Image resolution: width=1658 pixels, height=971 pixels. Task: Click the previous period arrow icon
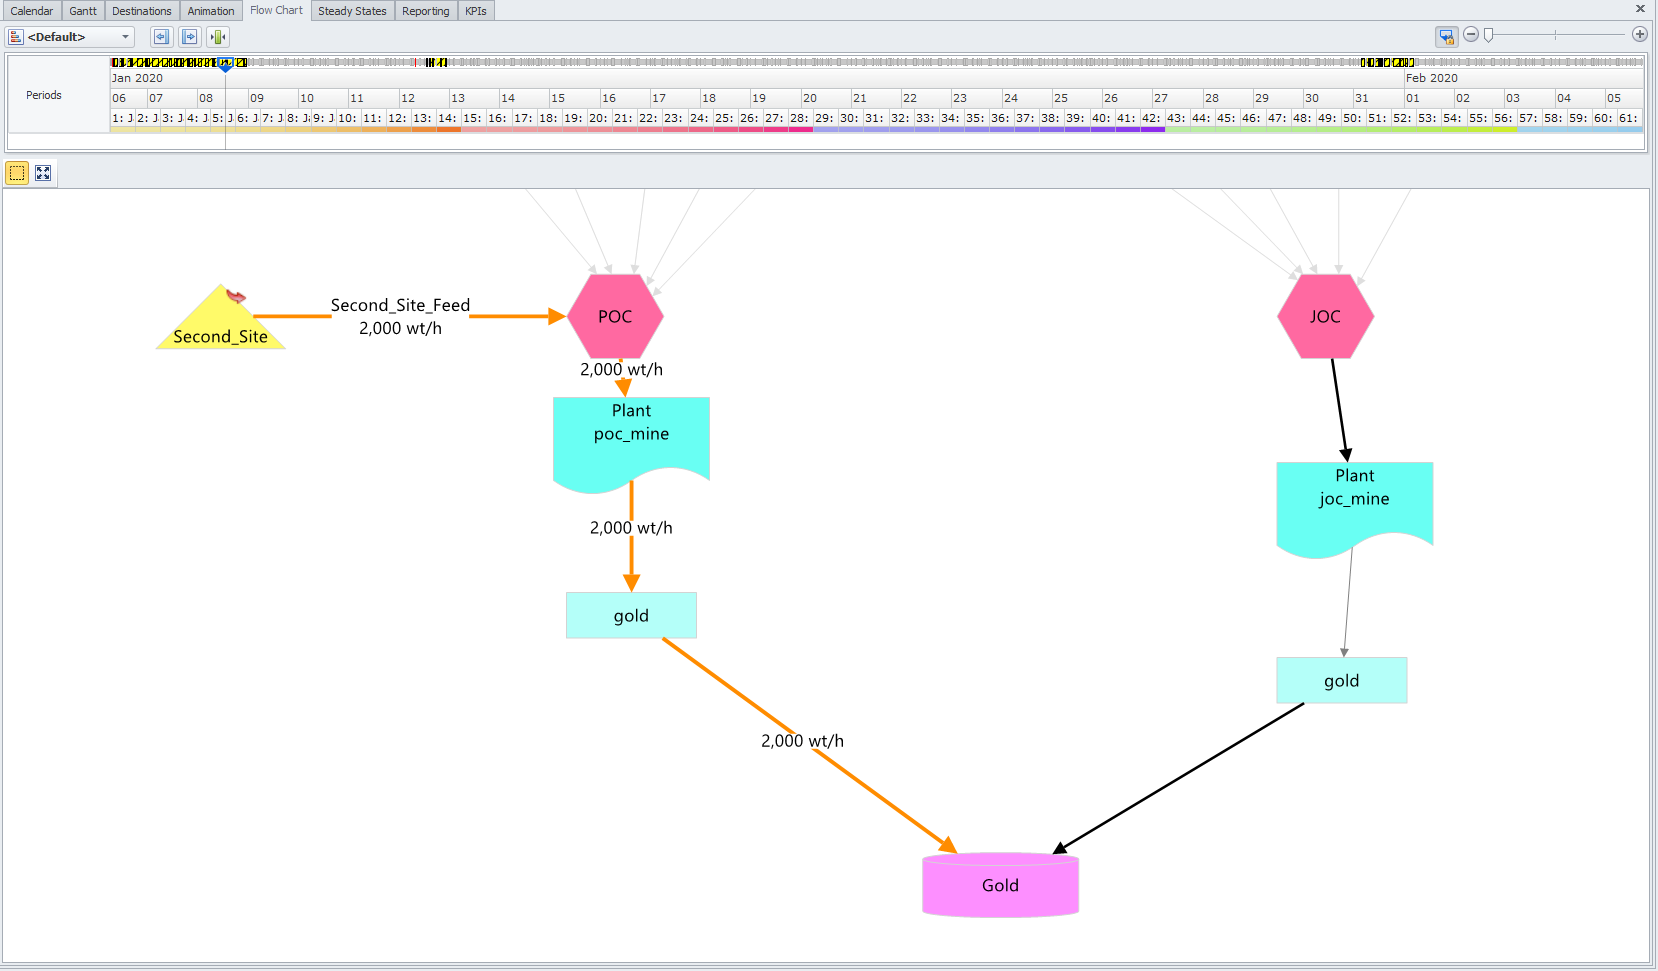pos(161,37)
